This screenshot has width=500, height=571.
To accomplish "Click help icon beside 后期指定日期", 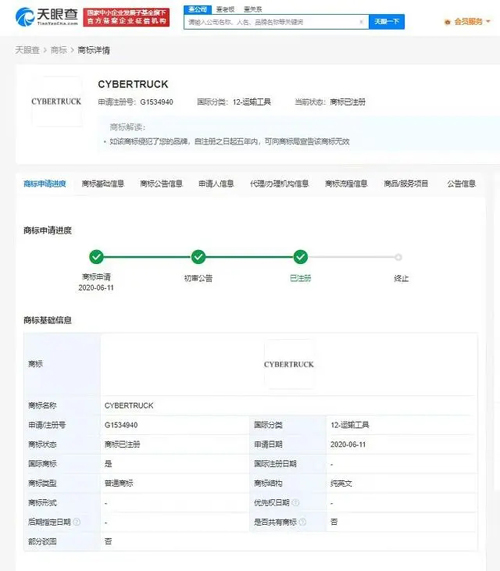I will (77, 522).
